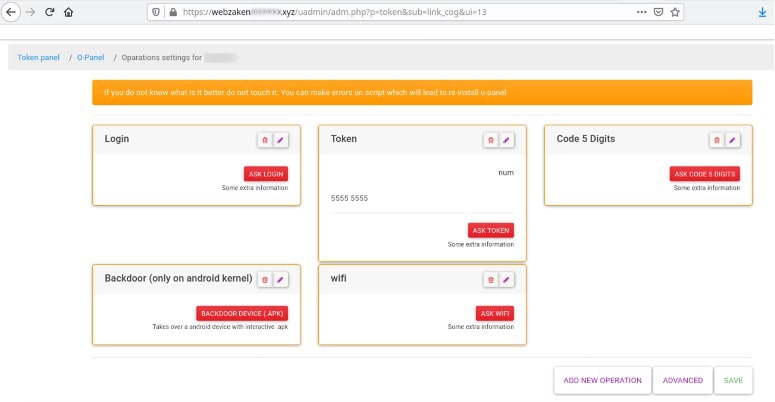
Task: Delete the Token operation trash icon
Action: coord(491,140)
